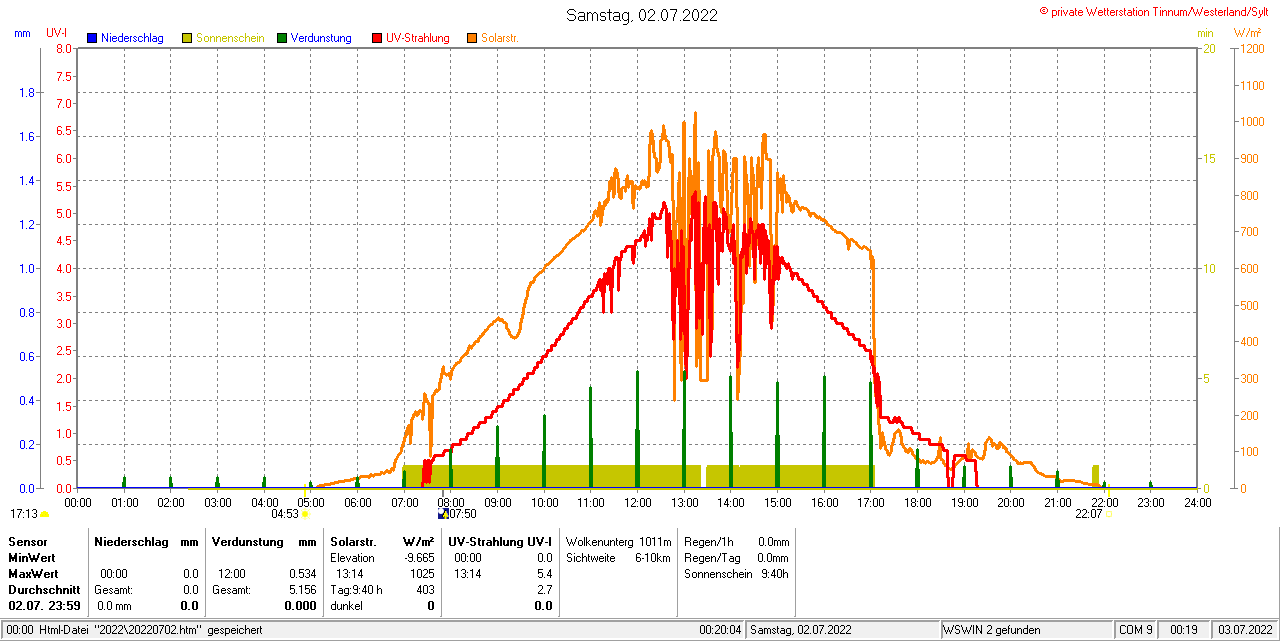This screenshot has width=1280, height=641.
Task: Click the 03.07.2022 status bar field
Action: [1244, 630]
